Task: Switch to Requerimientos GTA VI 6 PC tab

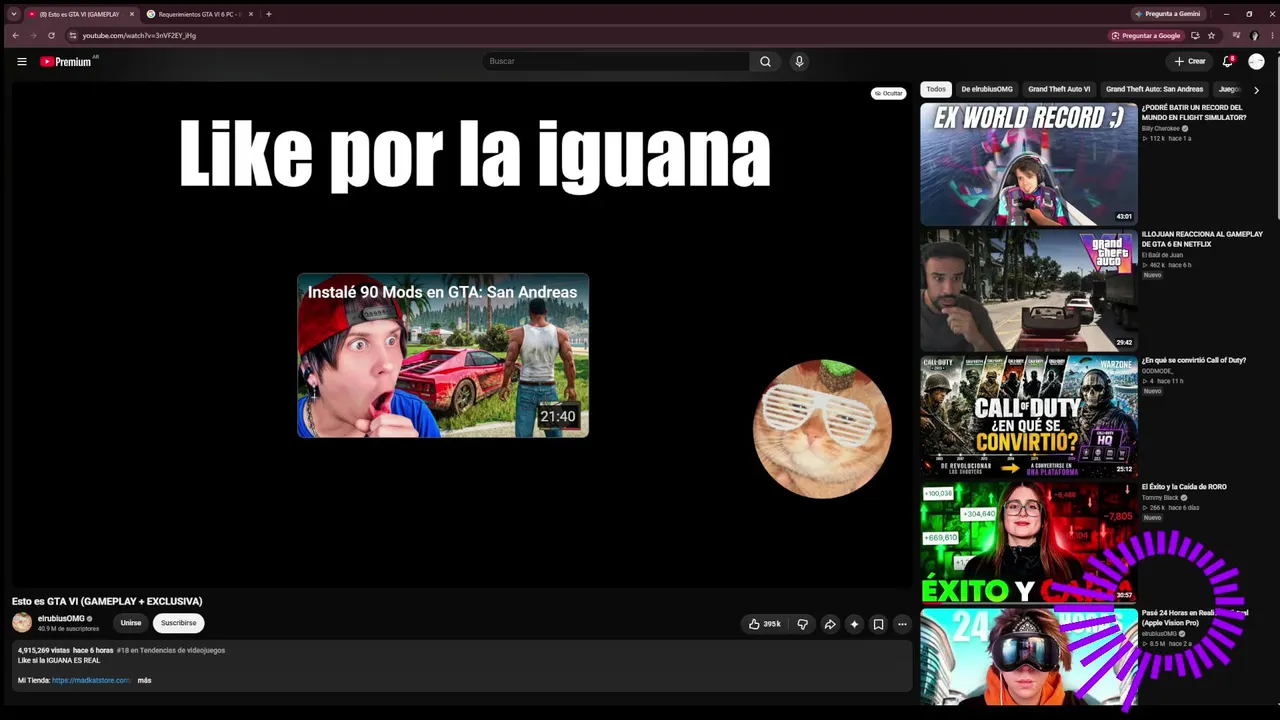Action: pos(200,14)
